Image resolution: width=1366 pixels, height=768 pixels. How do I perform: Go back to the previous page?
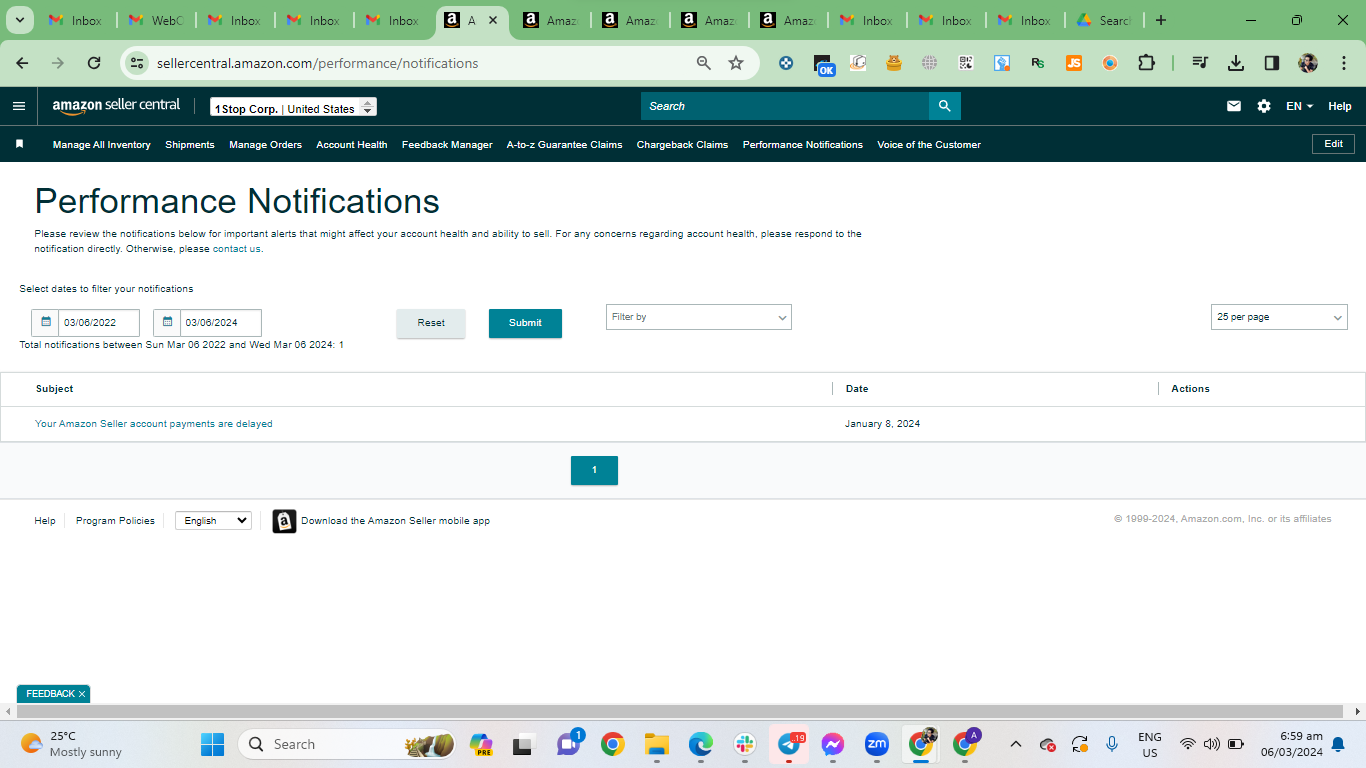tap(23, 63)
